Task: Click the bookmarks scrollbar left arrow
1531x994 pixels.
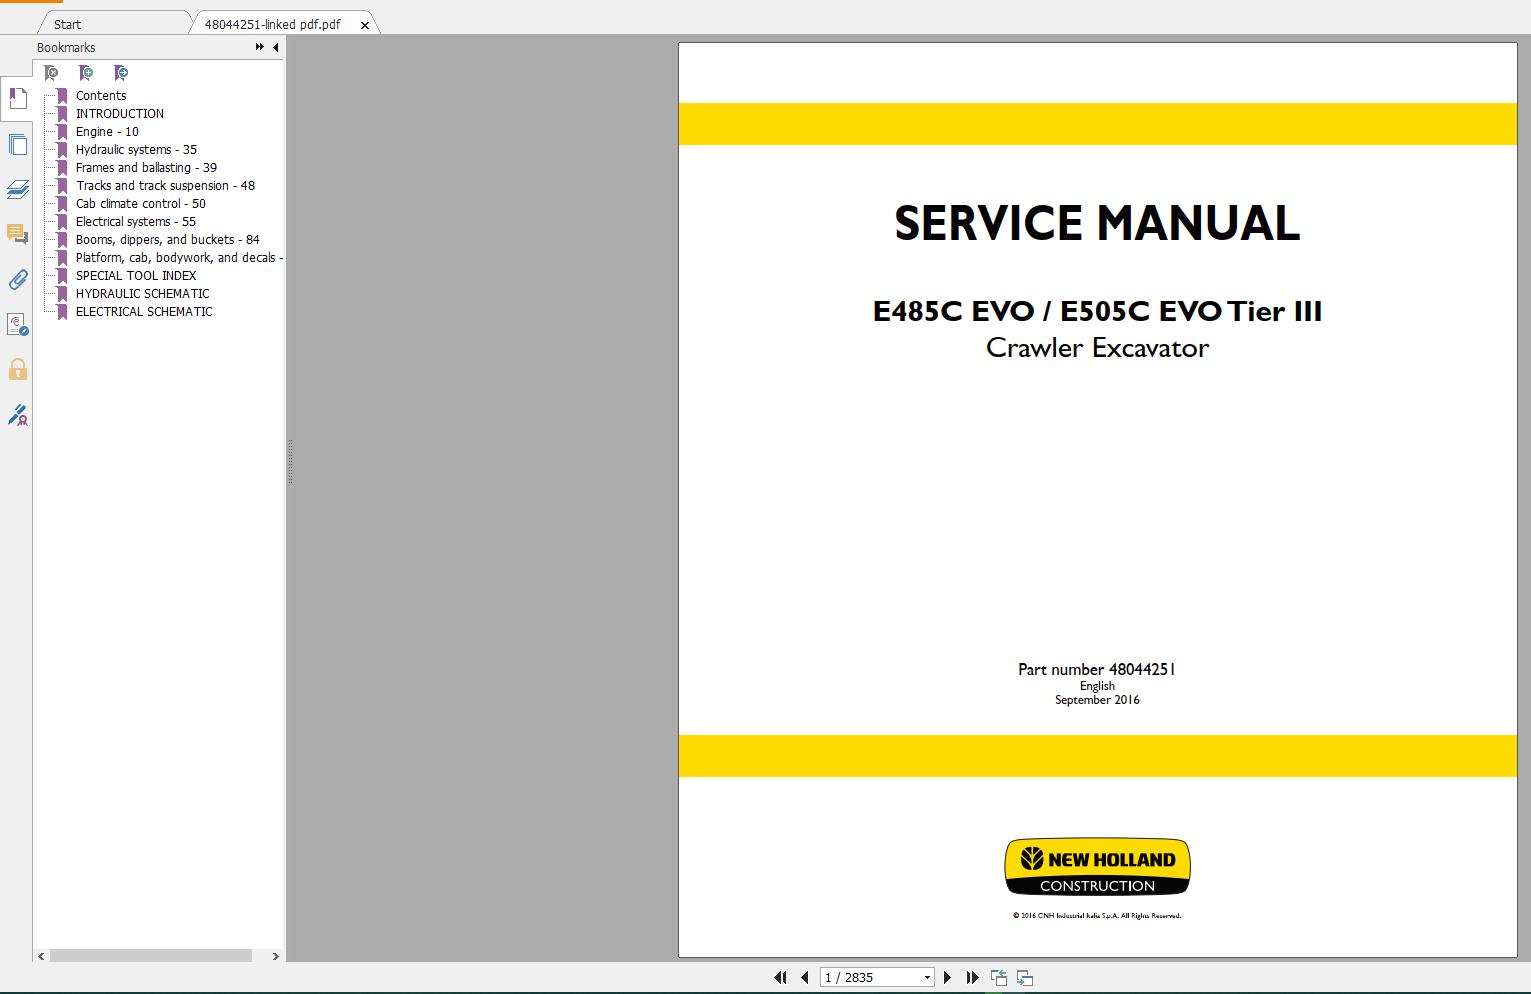Action: 41,956
